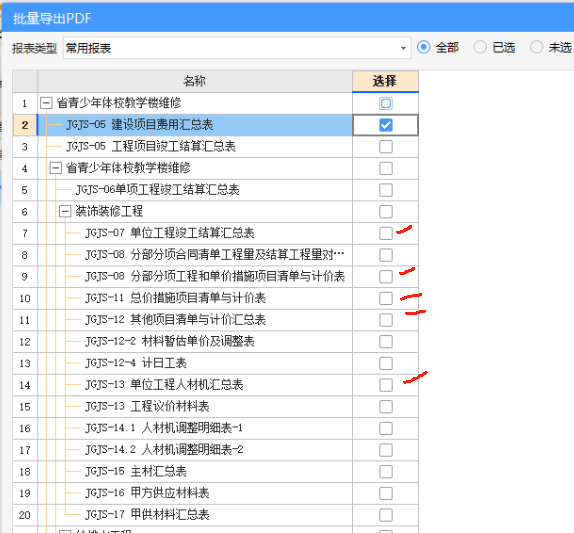
Task: Click the 名称 column header
Action: (195, 81)
